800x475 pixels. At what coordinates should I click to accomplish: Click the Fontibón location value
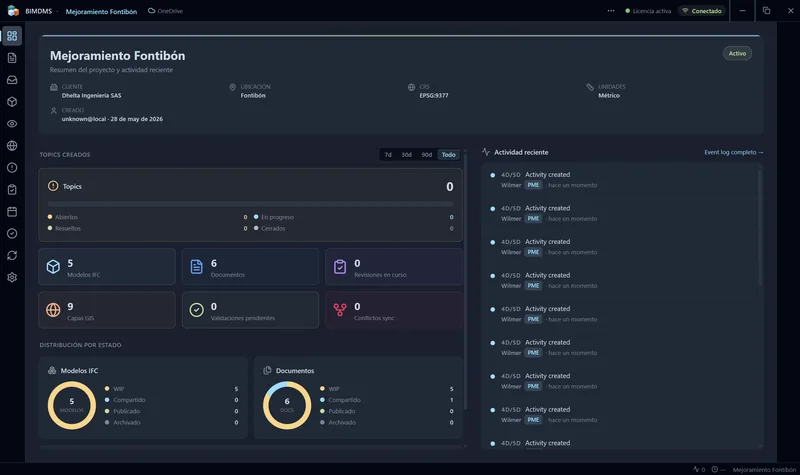pyautogui.click(x=253, y=95)
